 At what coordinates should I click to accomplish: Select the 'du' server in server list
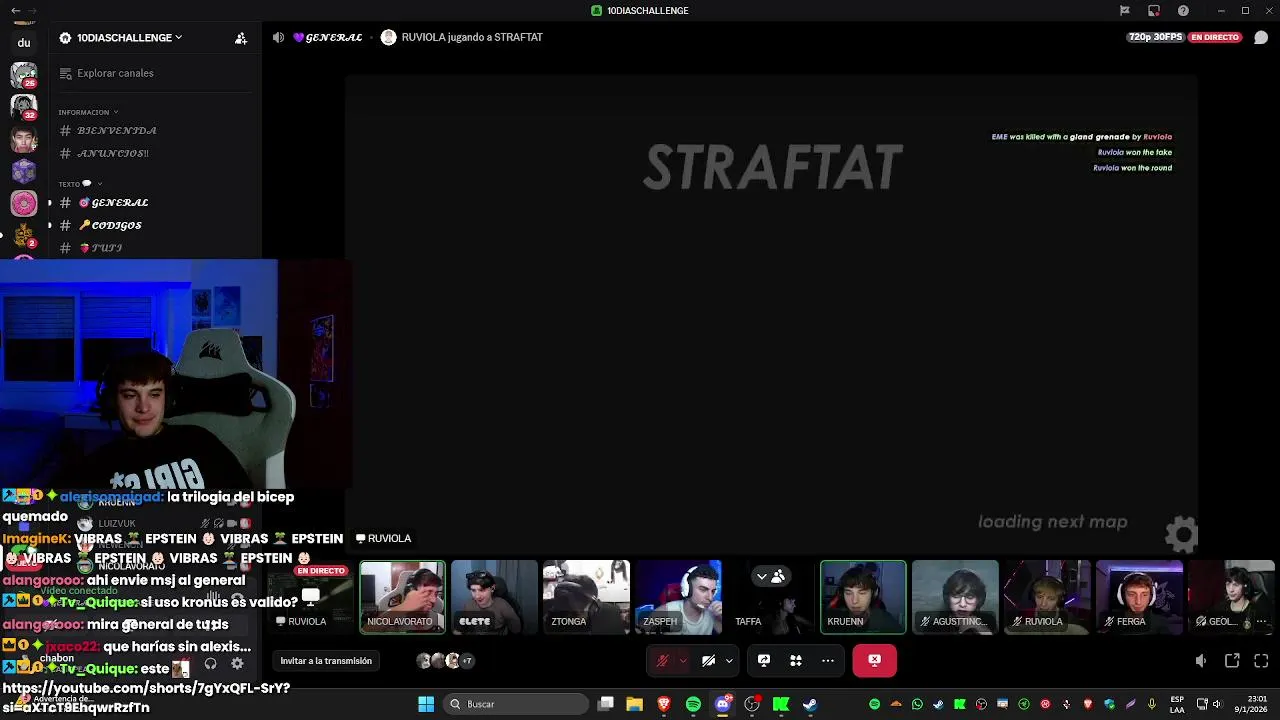24,43
